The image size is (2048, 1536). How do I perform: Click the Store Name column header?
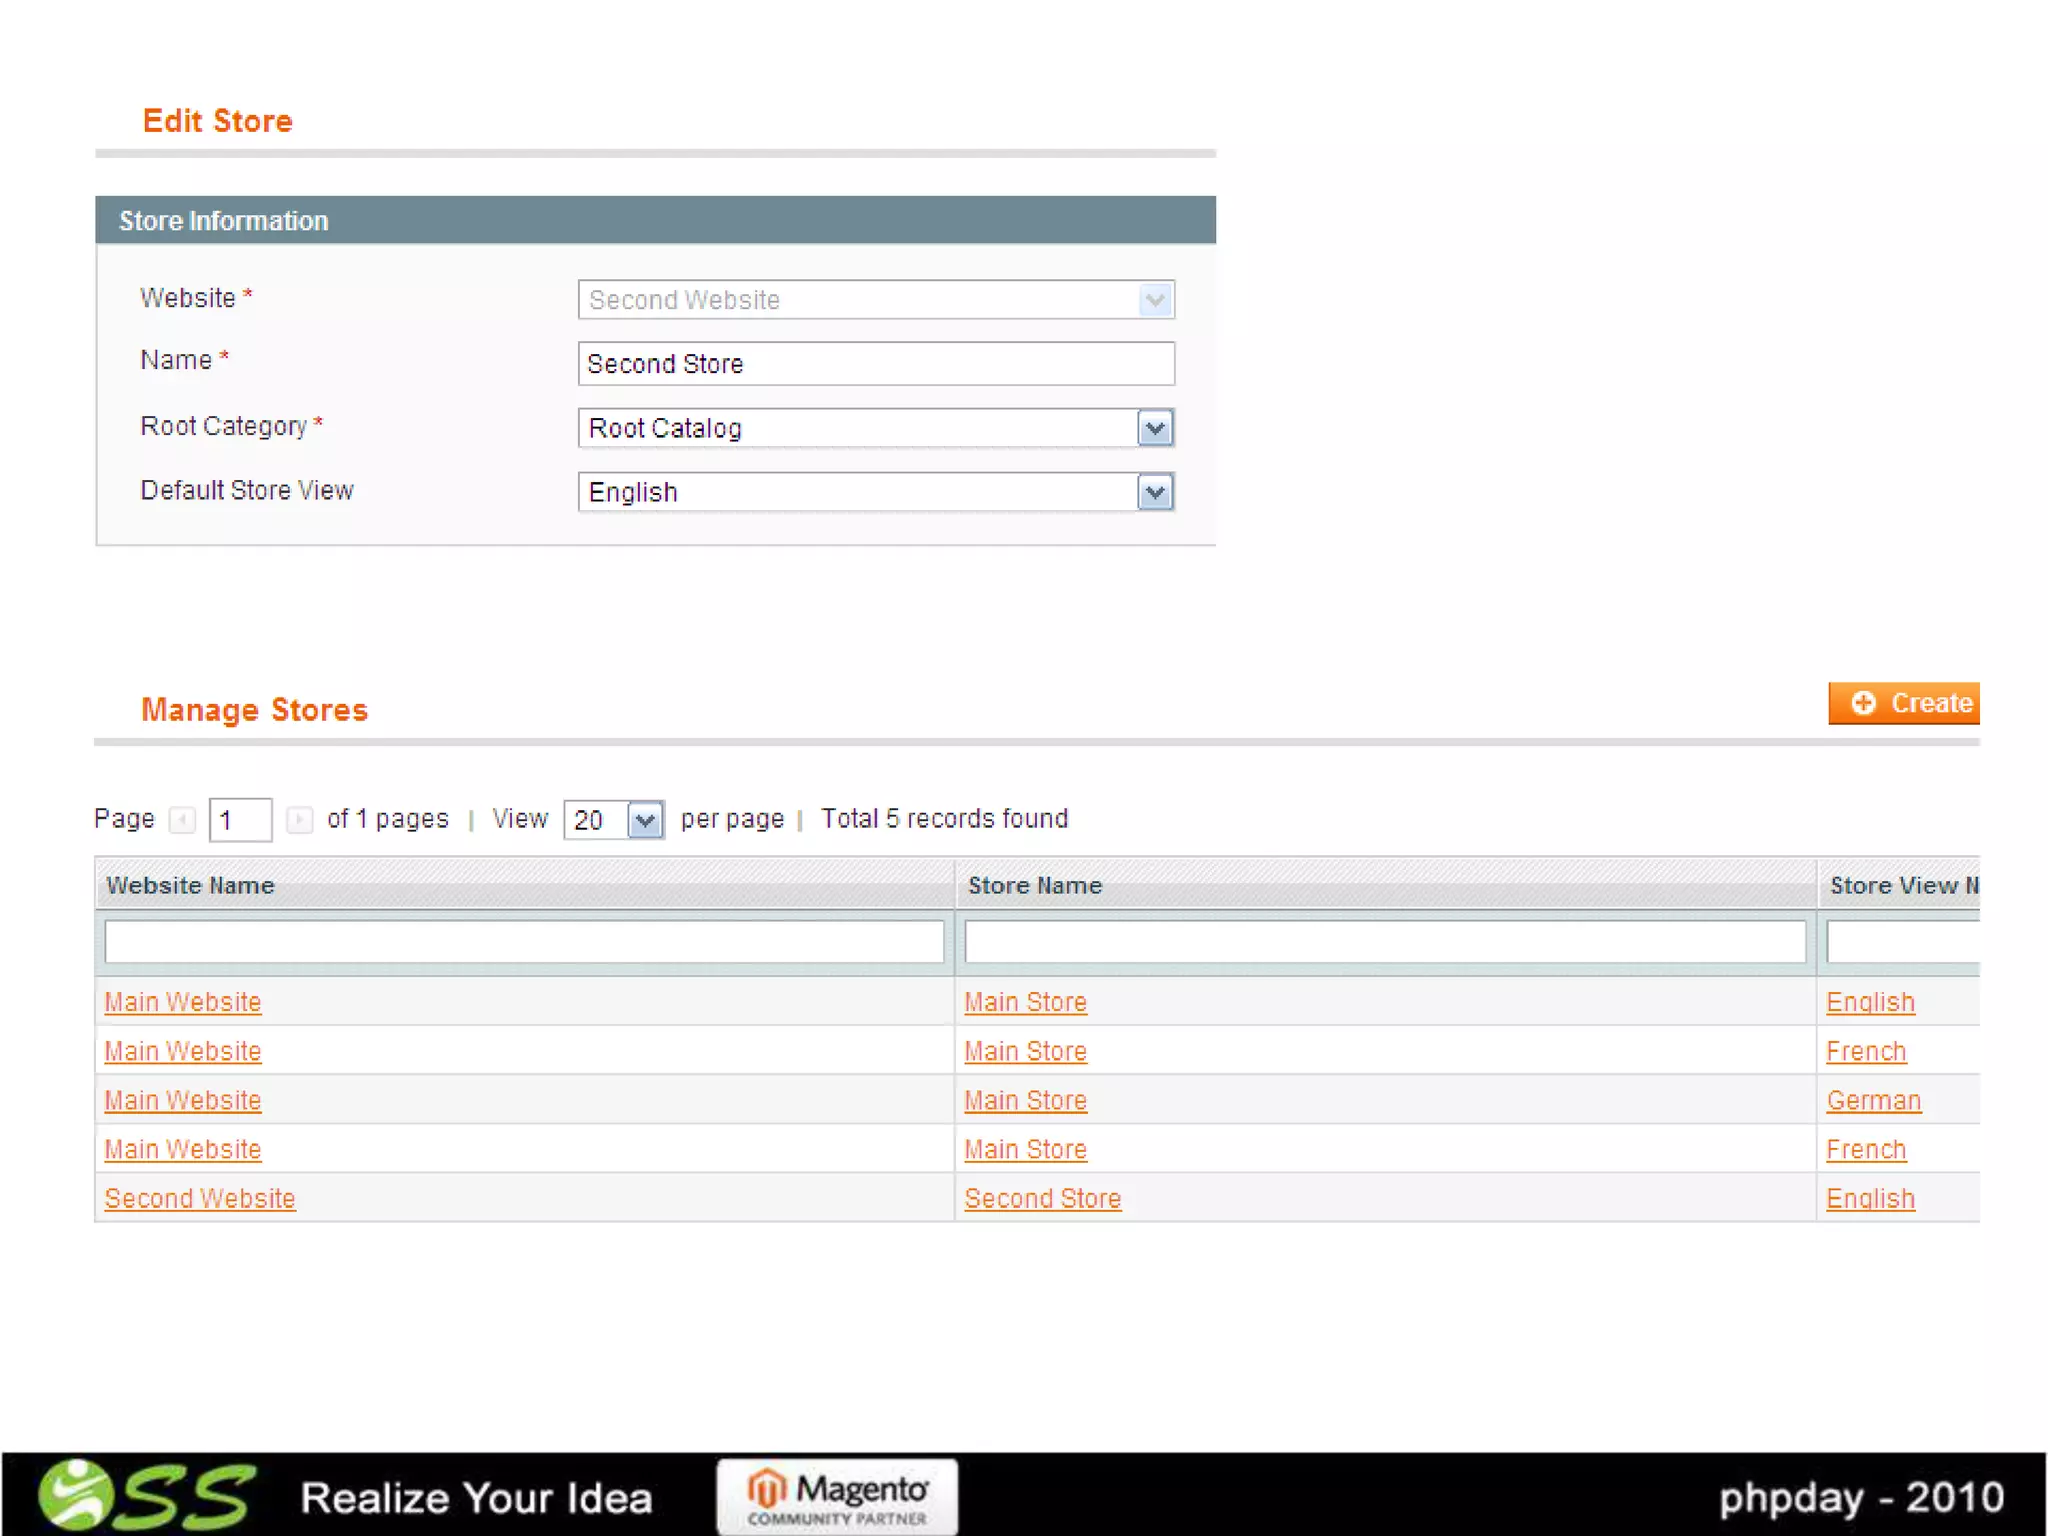(1035, 885)
